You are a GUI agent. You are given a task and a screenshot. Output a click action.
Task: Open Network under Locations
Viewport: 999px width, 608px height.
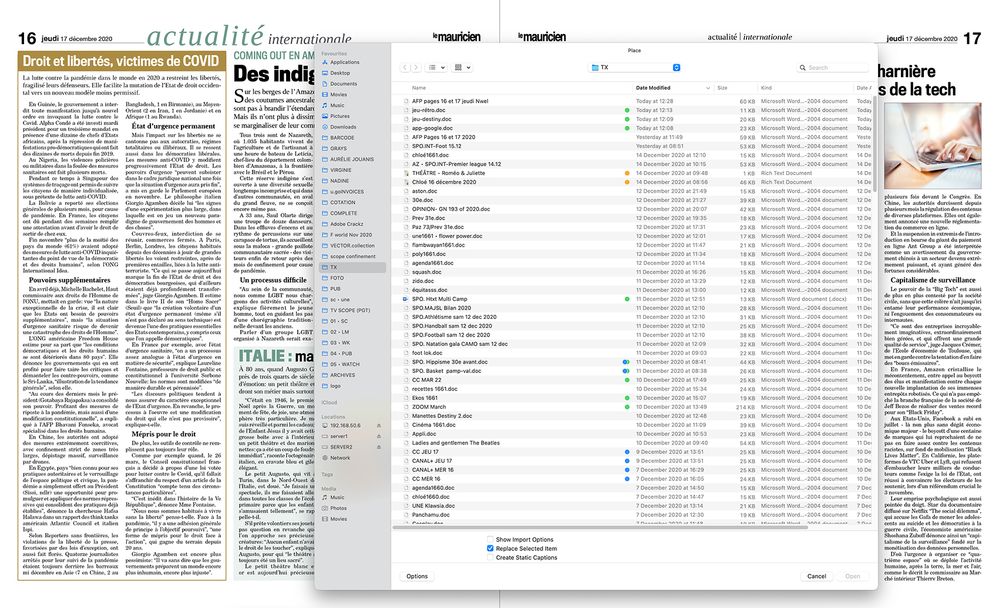coord(340,458)
